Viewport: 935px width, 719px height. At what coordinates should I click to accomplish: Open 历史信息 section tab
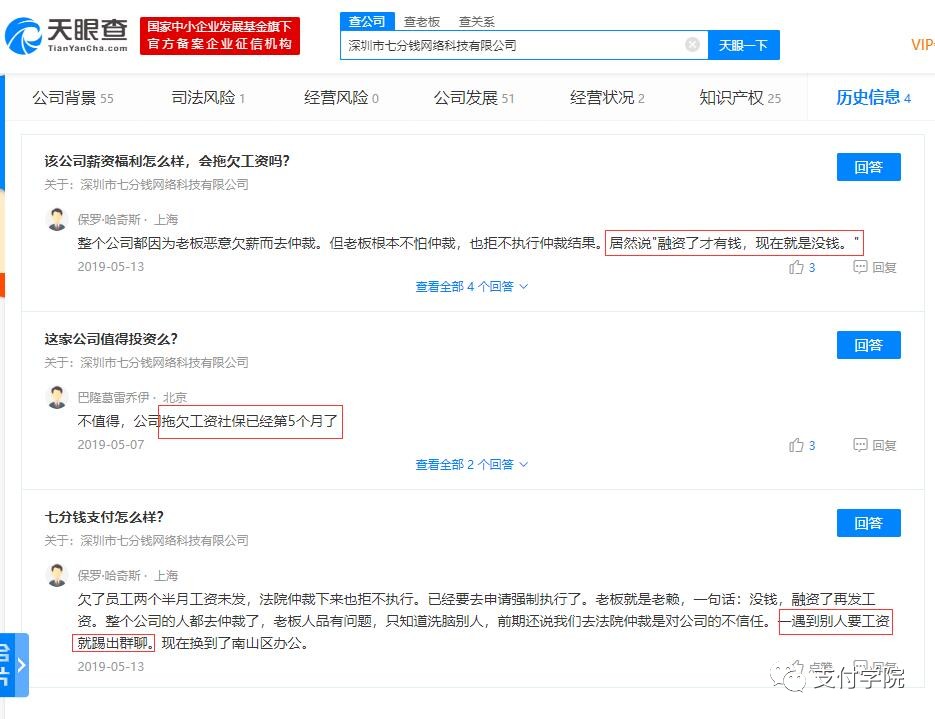click(x=873, y=98)
